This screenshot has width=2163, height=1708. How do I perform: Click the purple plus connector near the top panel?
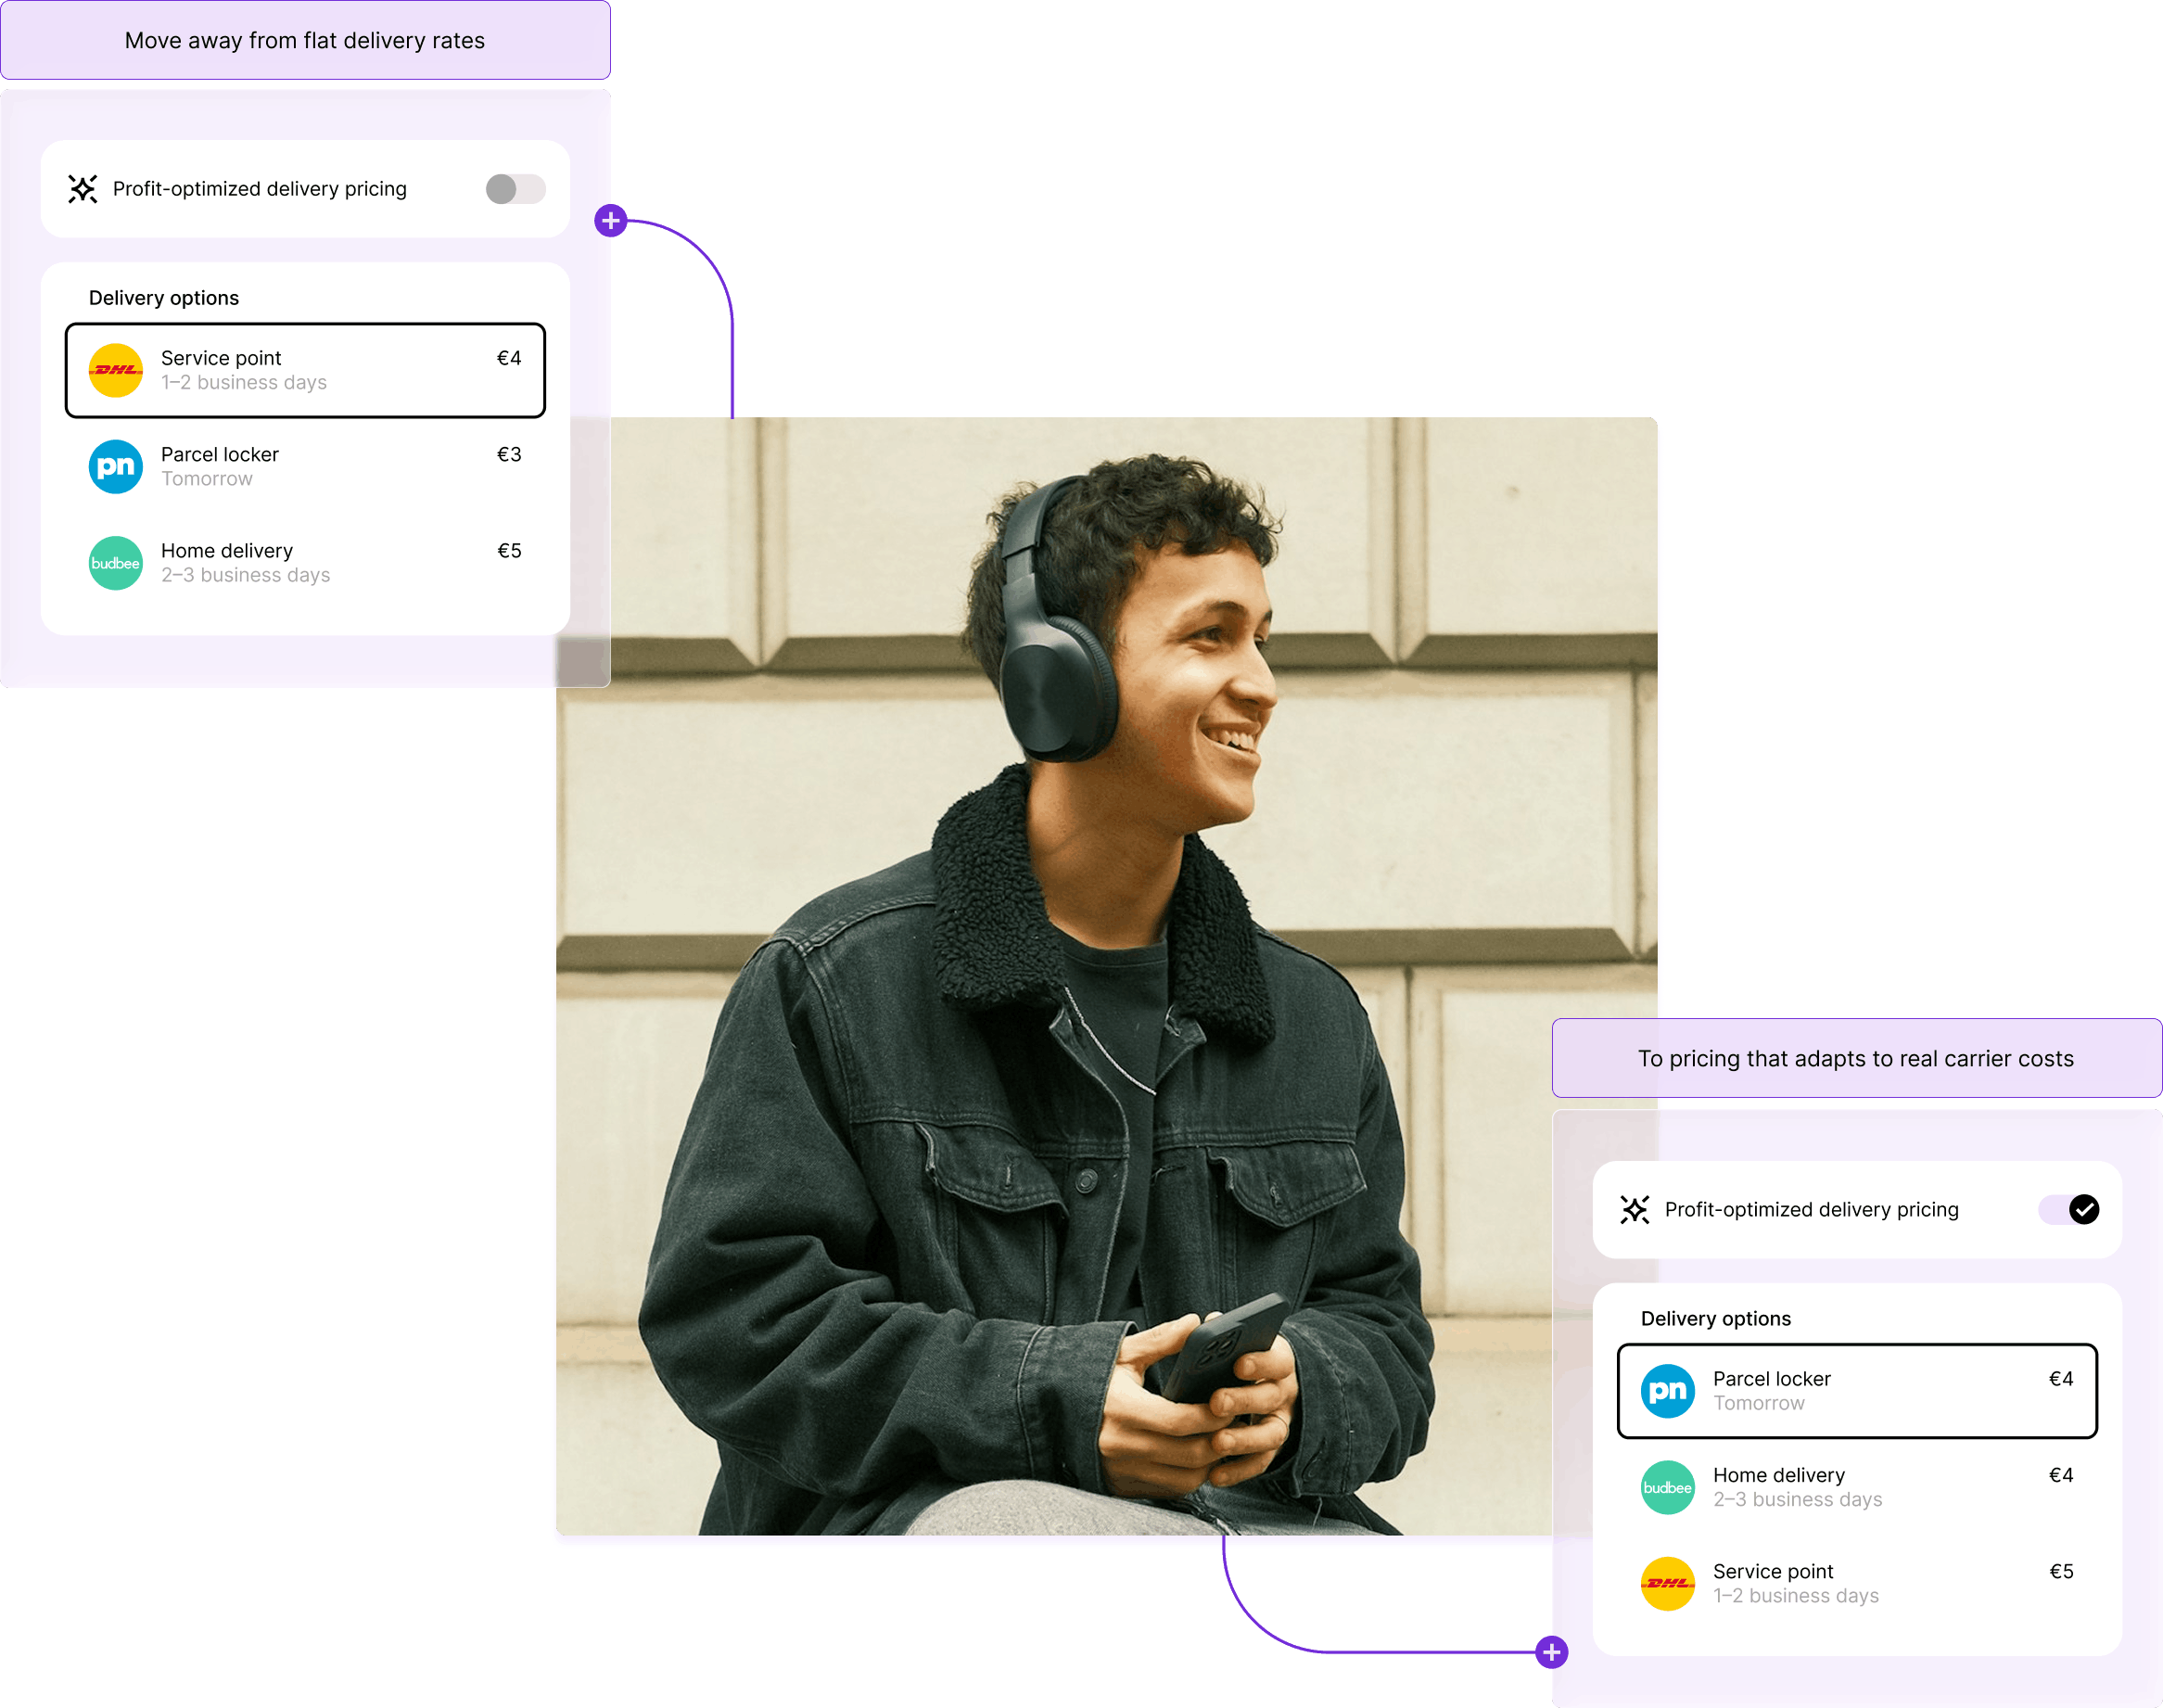(611, 221)
